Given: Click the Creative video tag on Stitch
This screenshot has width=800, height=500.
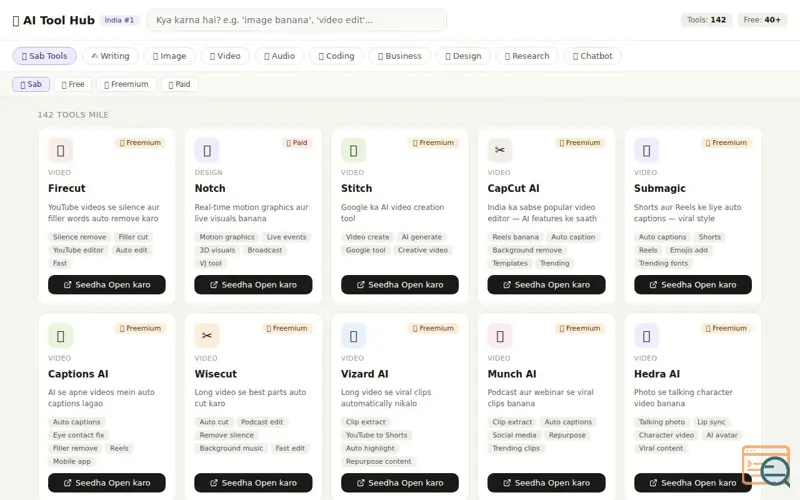Looking at the screenshot, I should click(422, 251).
